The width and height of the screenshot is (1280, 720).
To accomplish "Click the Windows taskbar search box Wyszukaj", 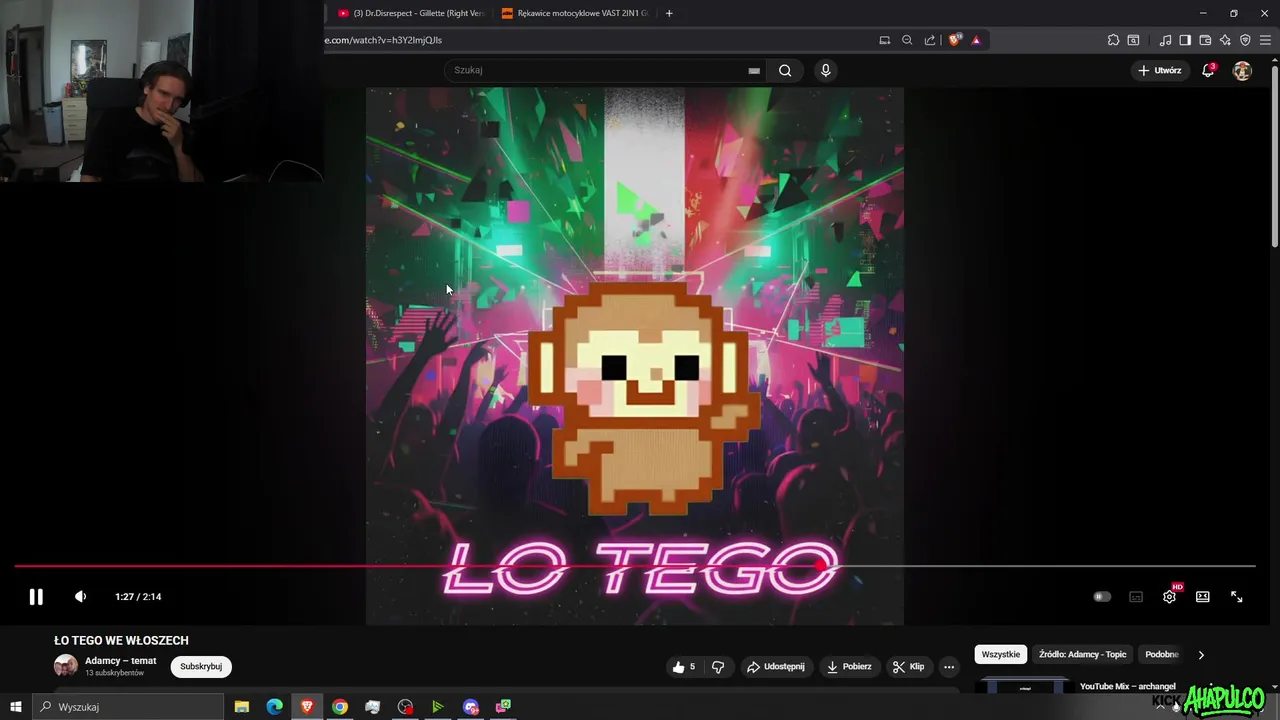I will [128, 707].
